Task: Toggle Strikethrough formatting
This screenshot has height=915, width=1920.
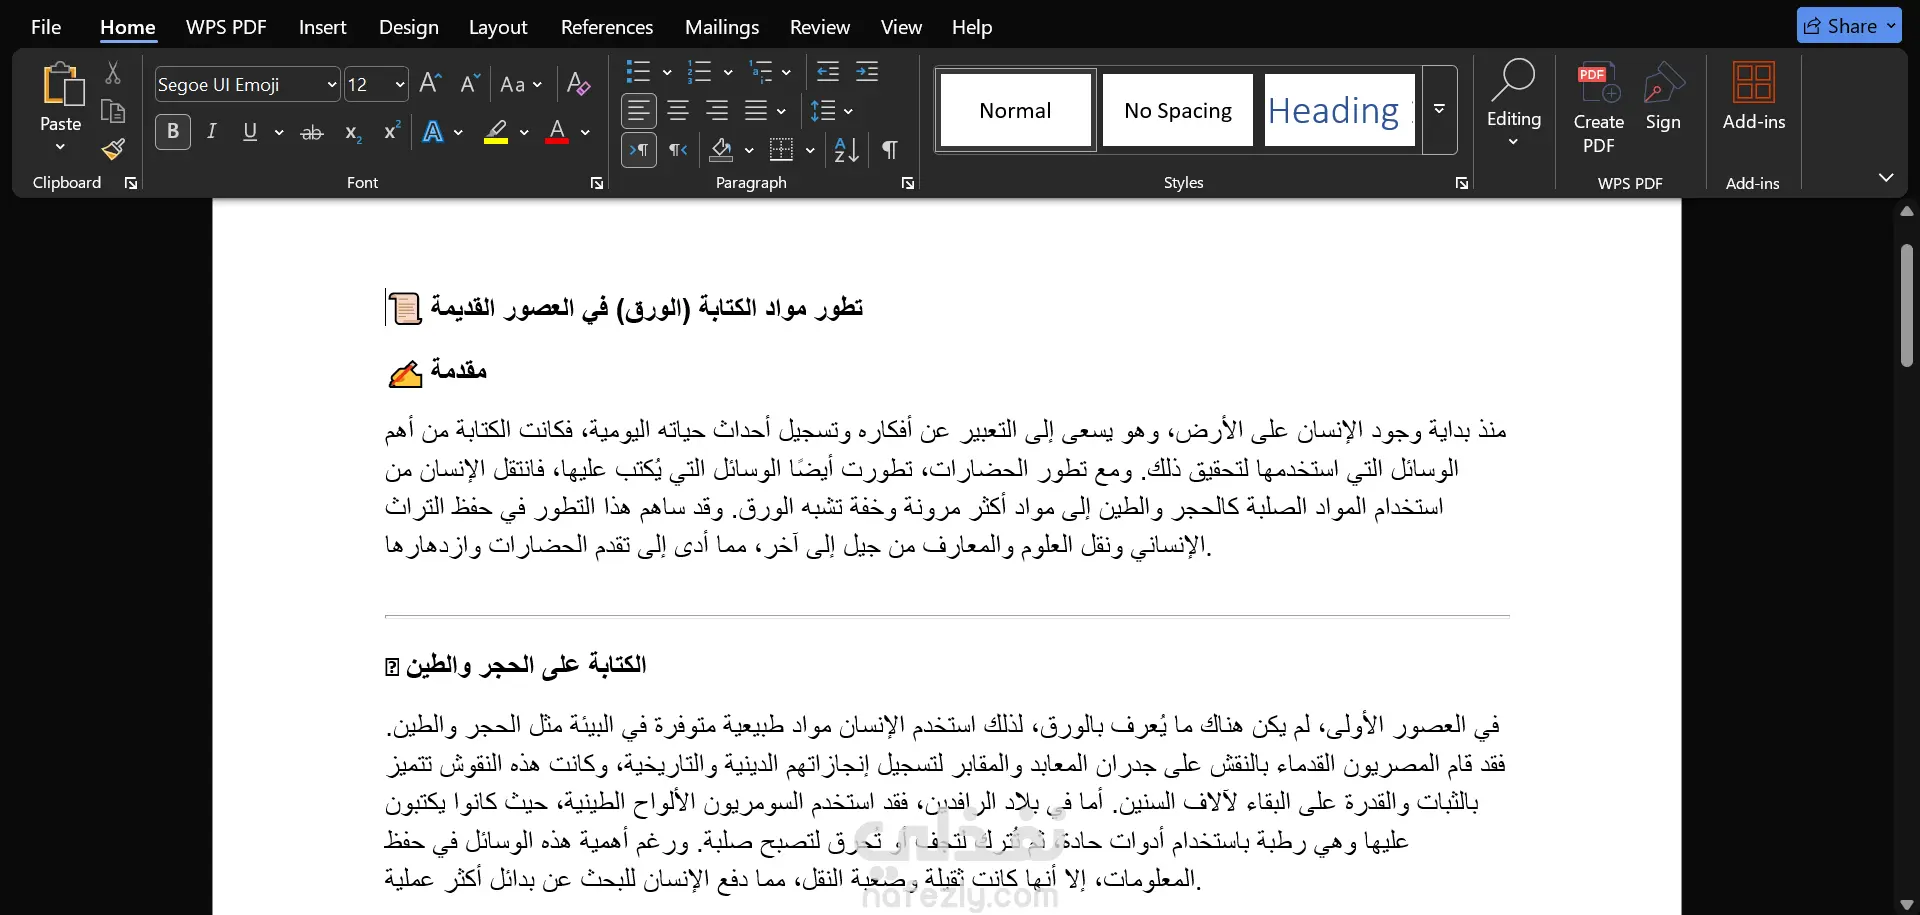Action: pyautogui.click(x=312, y=132)
